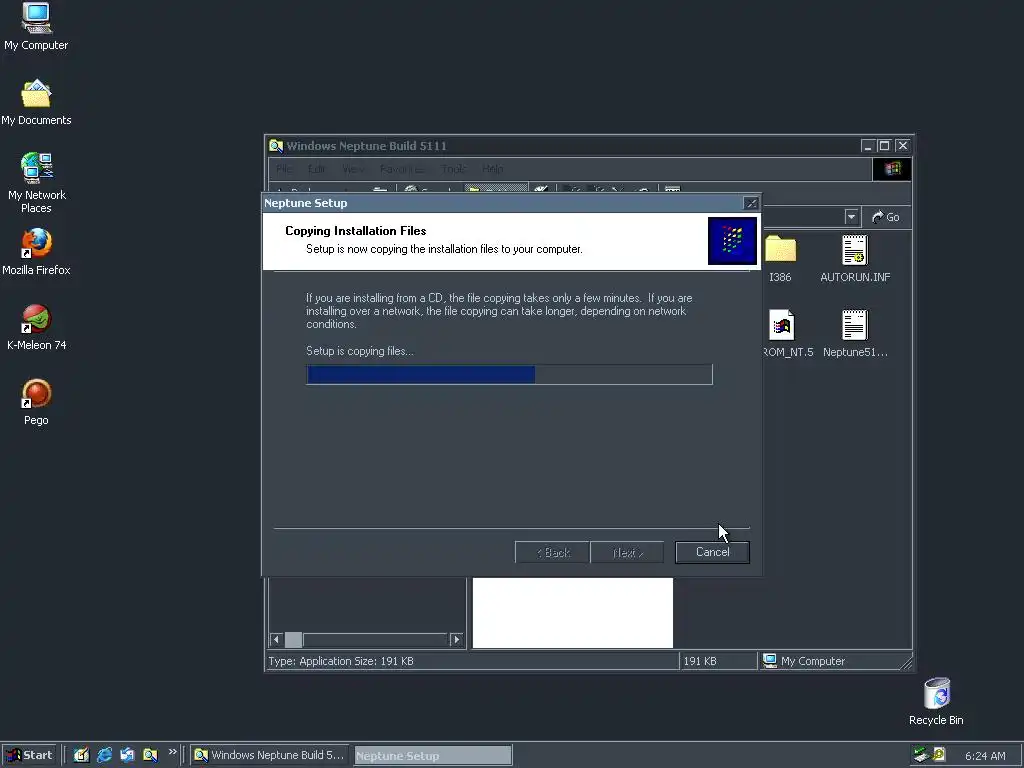This screenshot has height=768, width=1024.
Task: Click 'Setup is copying files...' label
Action: [360, 351]
